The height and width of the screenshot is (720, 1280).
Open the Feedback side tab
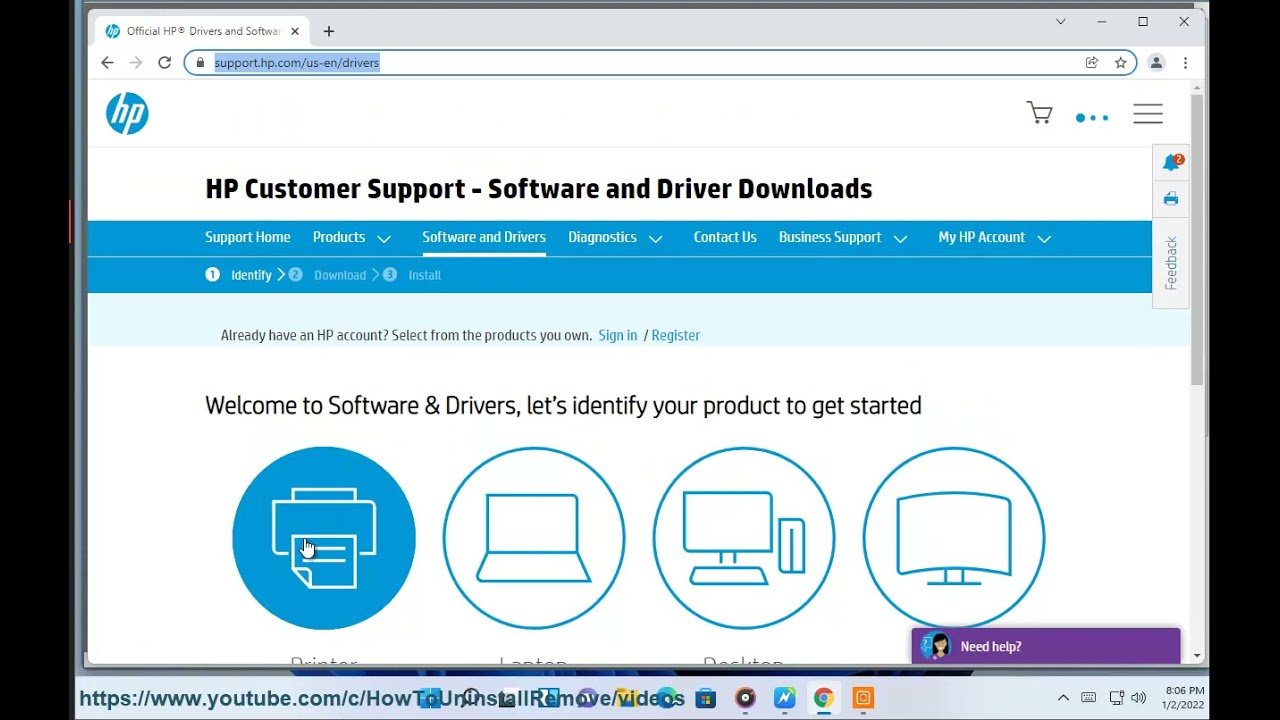pos(1171,263)
